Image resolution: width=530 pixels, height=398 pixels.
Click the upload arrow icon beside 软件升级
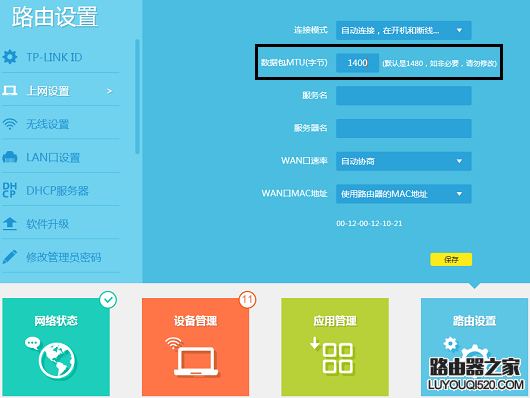[x=10, y=224]
